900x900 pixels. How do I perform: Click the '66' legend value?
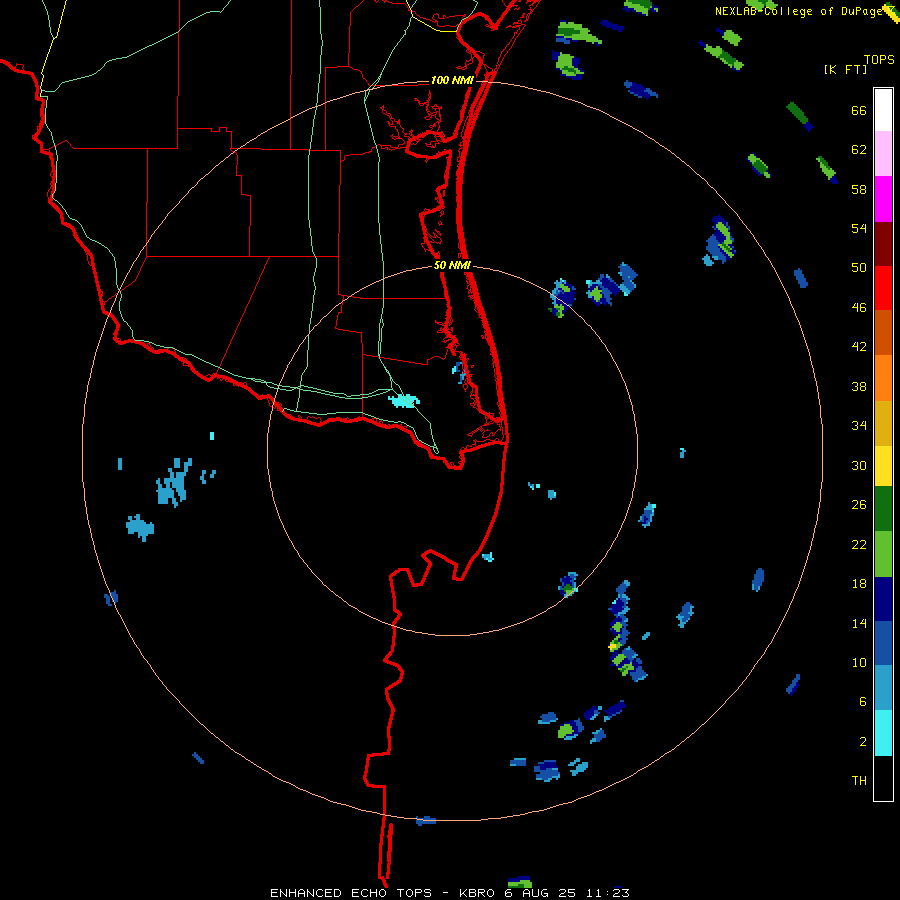click(x=859, y=111)
